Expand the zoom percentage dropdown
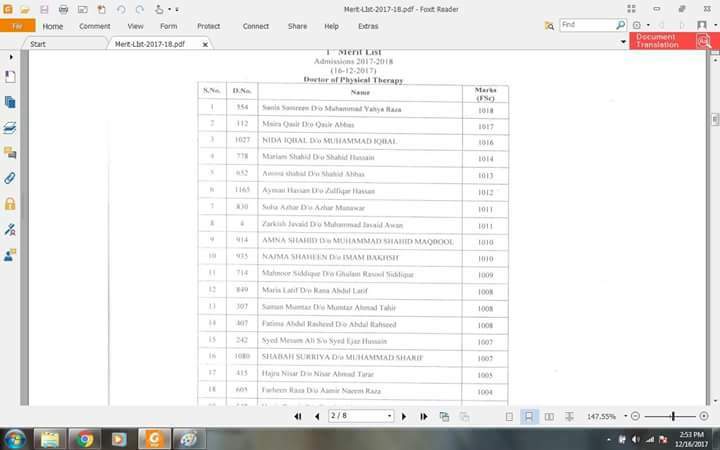 coord(622,416)
